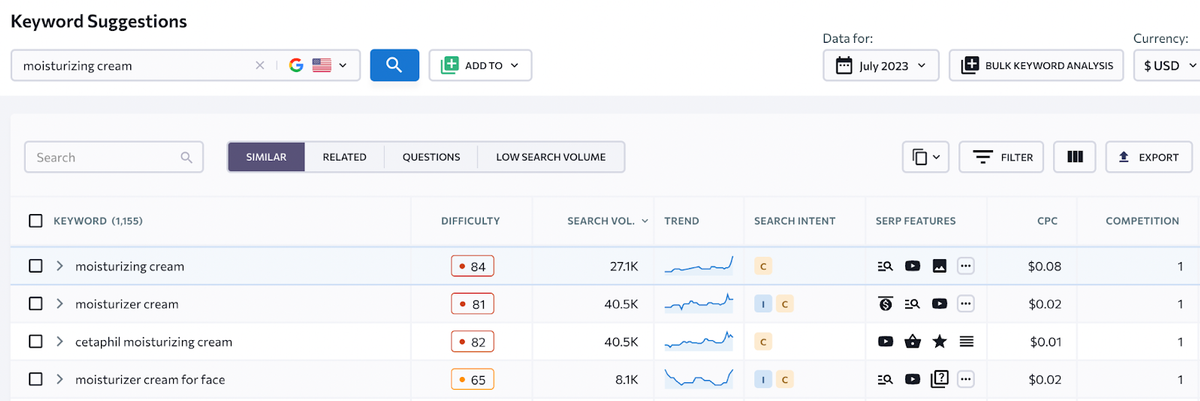Click dollar ads icon in moisturizer cream row
The width and height of the screenshot is (1200, 401).
885,303
